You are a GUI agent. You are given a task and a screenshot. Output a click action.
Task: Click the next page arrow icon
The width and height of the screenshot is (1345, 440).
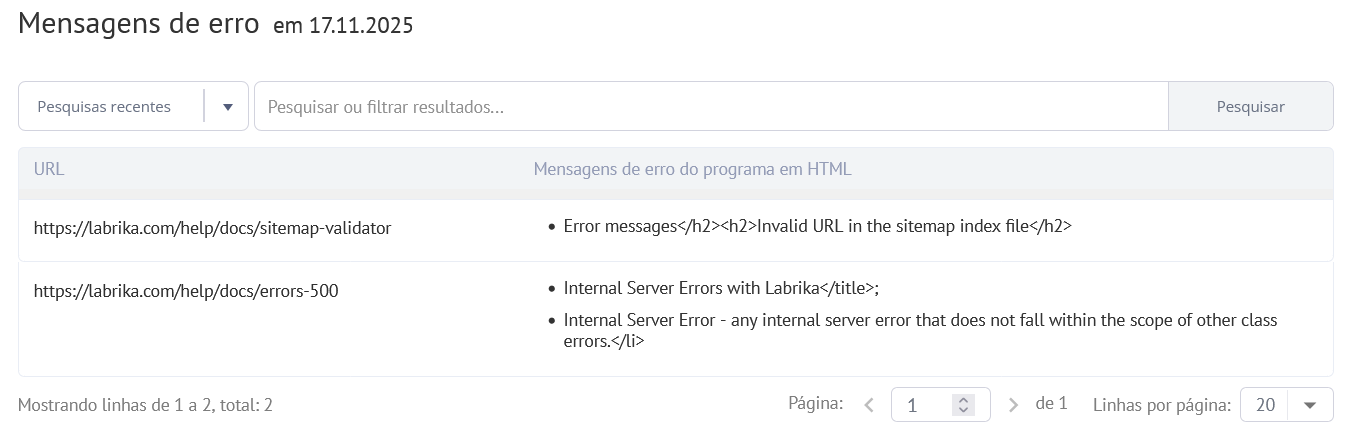pyautogui.click(x=1013, y=405)
